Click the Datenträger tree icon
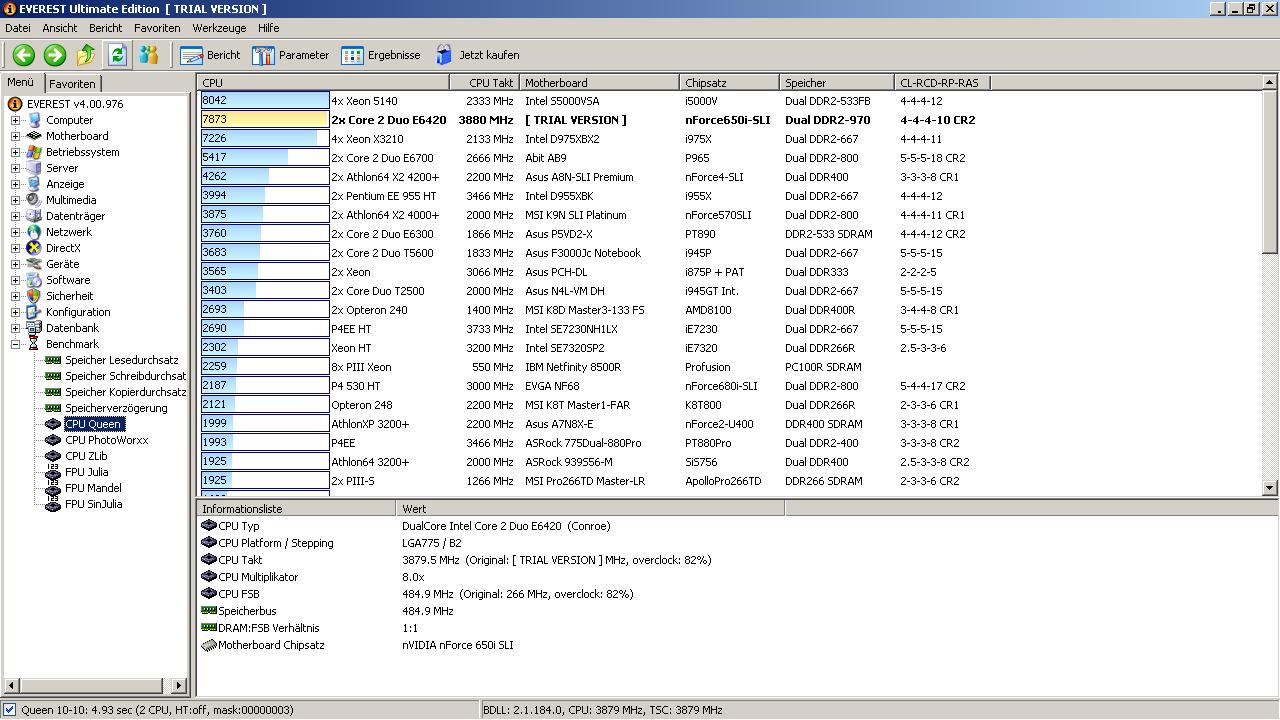This screenshot has height=720, width=1280. coord(35,216)
